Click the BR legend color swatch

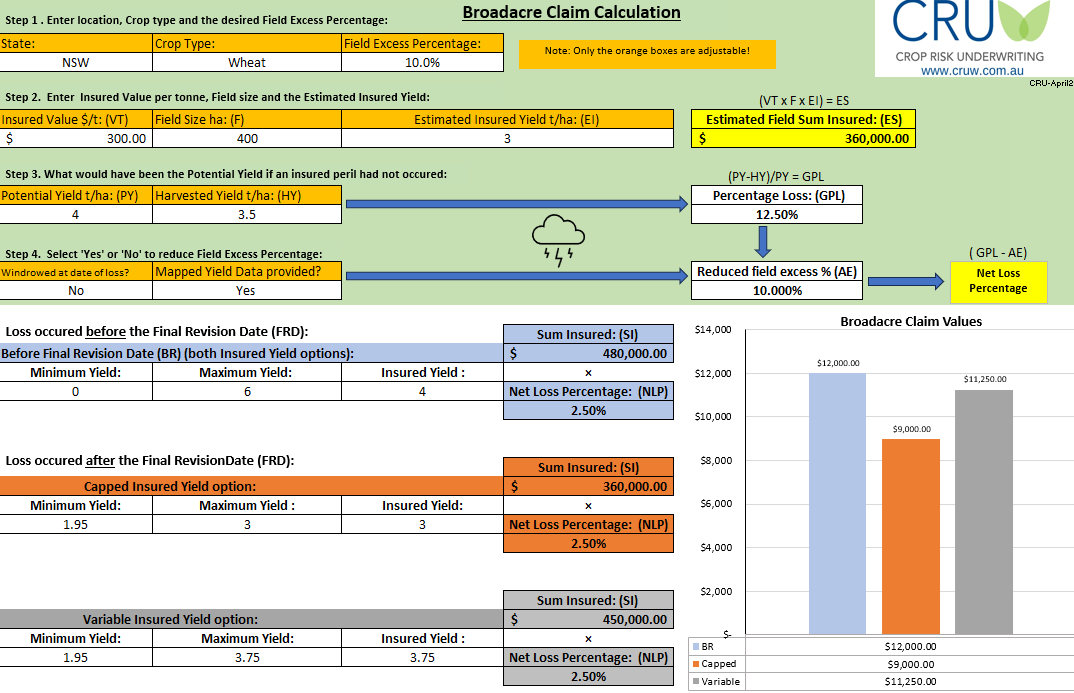(696, 646)
